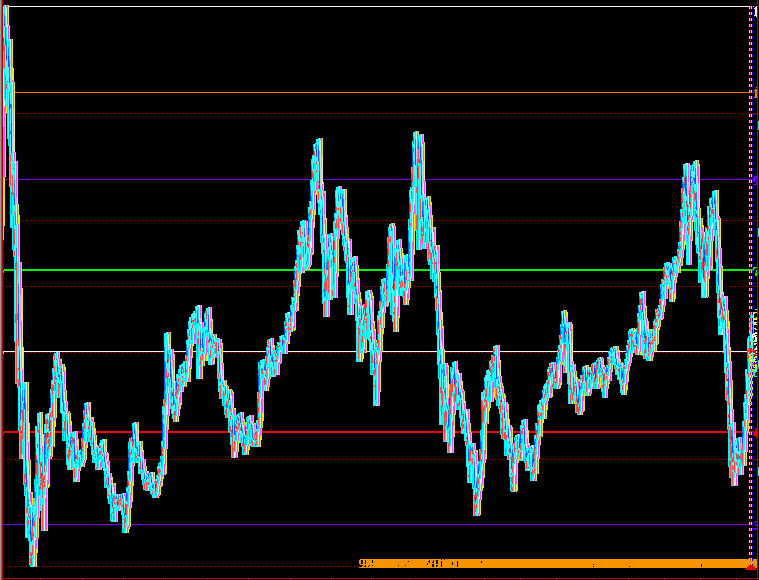Click the white horizontal line at chart top

point(300,7)
